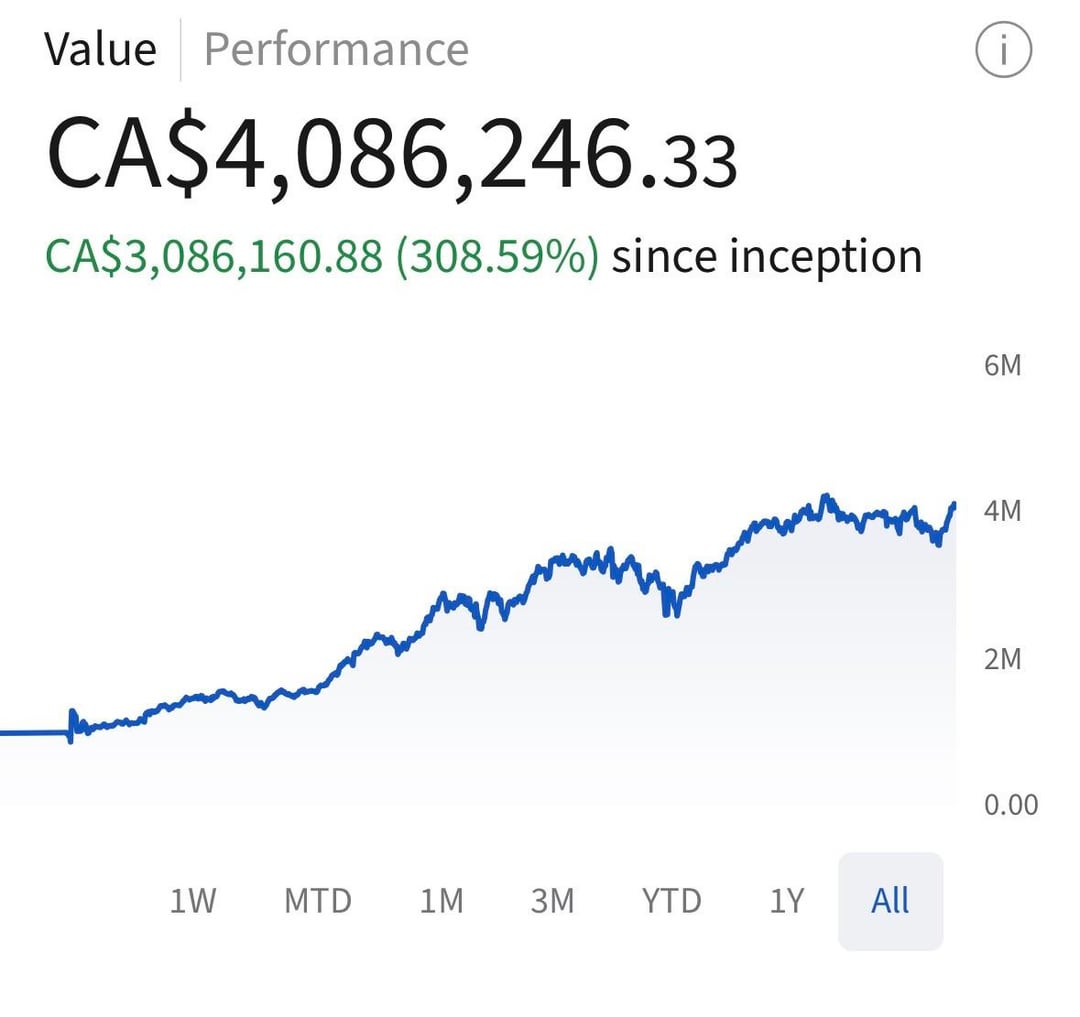The height and width of the screenshot is (1017, 1080).
Task: Click the 4M y-axis label
Action: point(1003,511)
